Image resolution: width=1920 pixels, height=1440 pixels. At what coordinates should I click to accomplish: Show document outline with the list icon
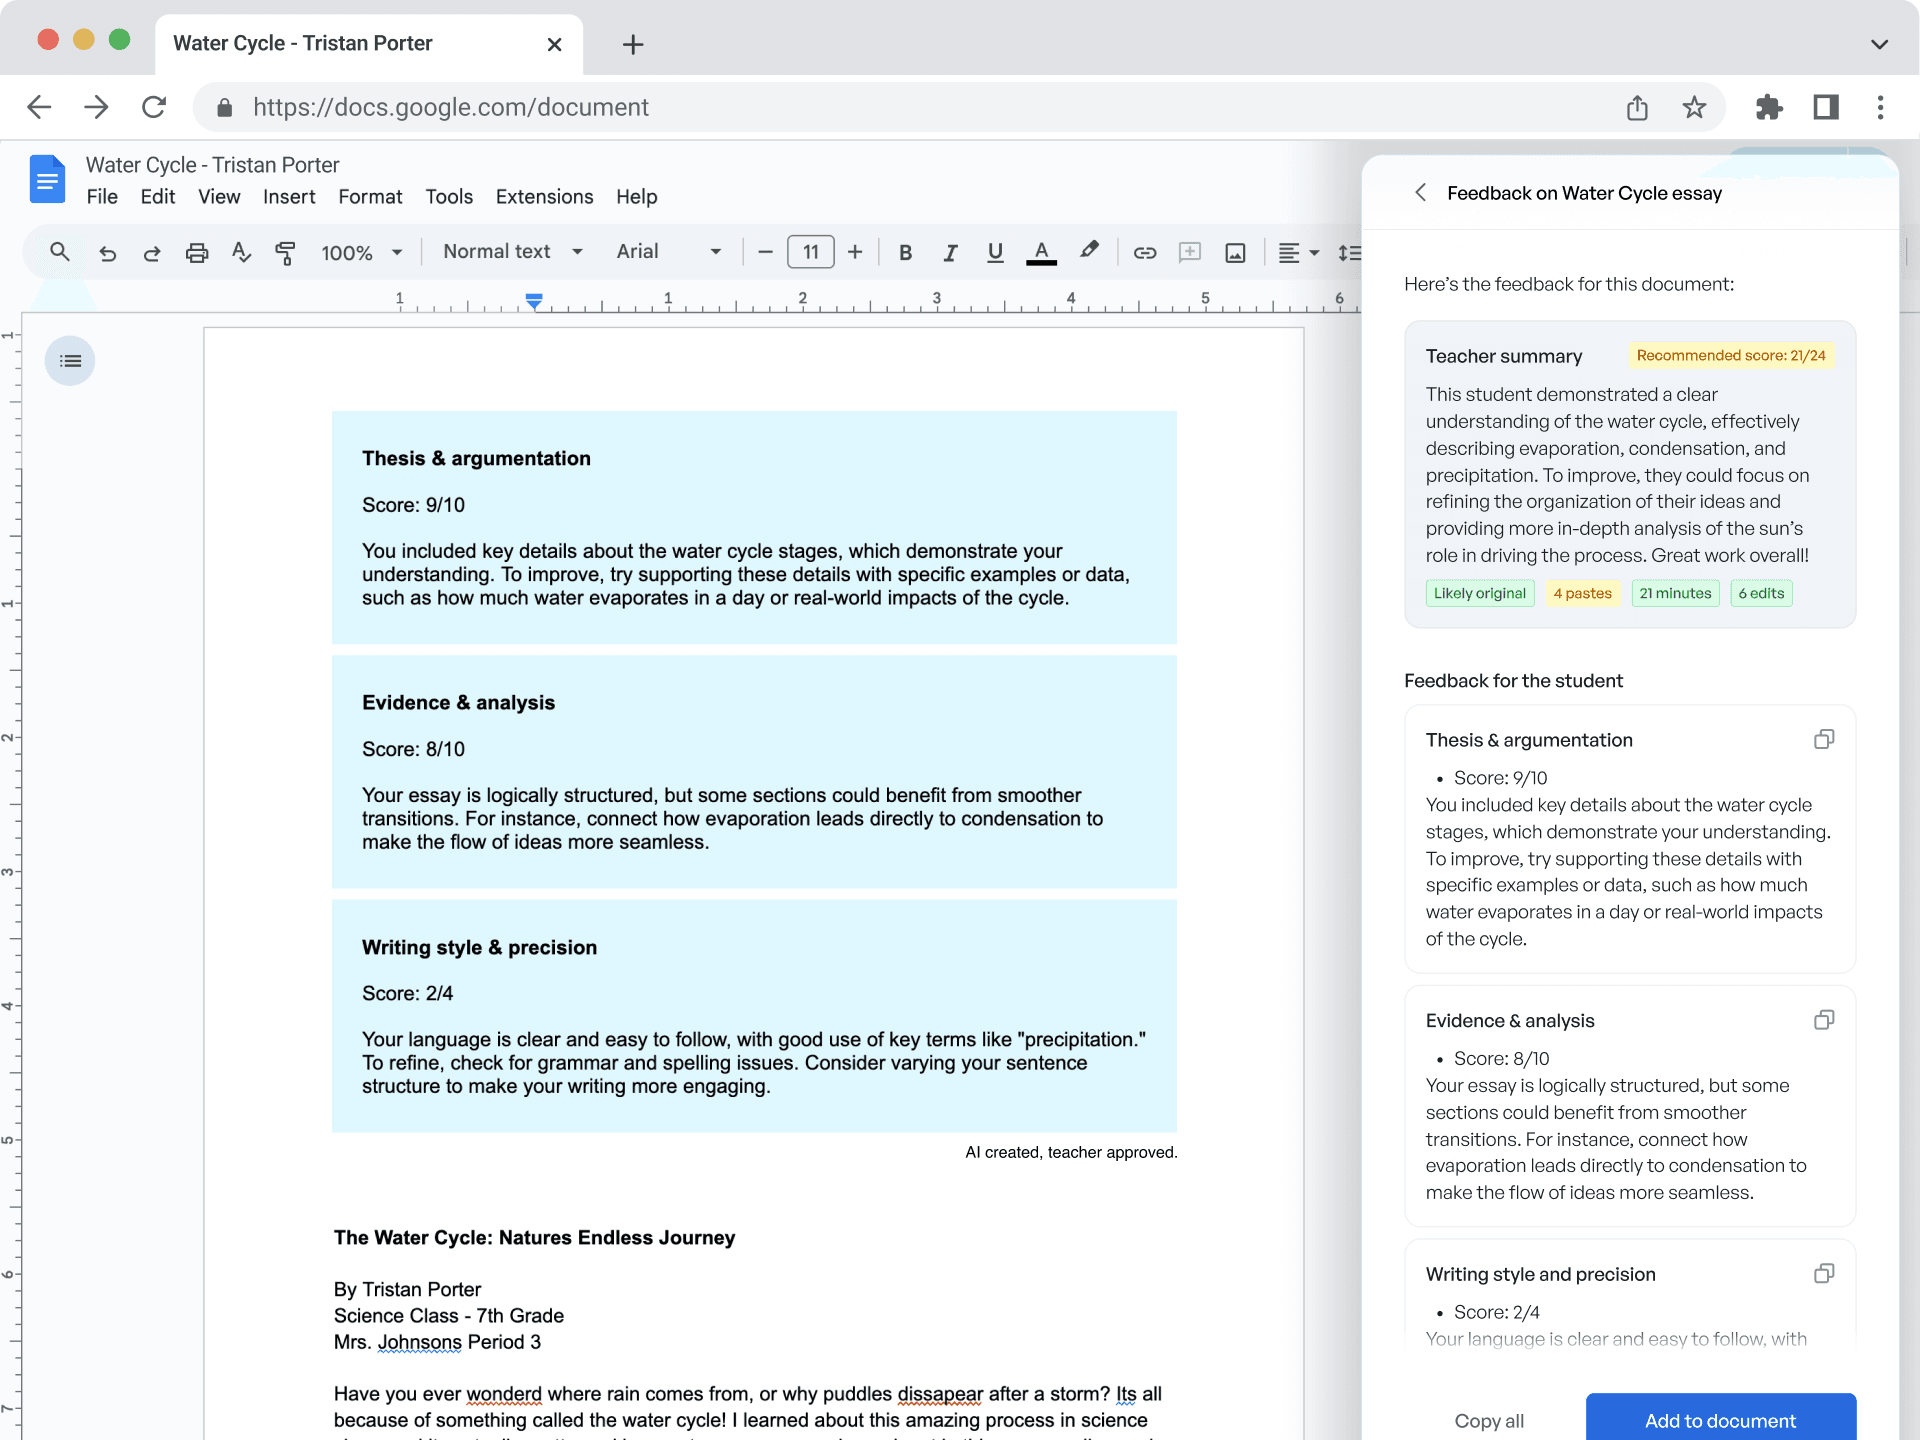[x=70, y=361]
